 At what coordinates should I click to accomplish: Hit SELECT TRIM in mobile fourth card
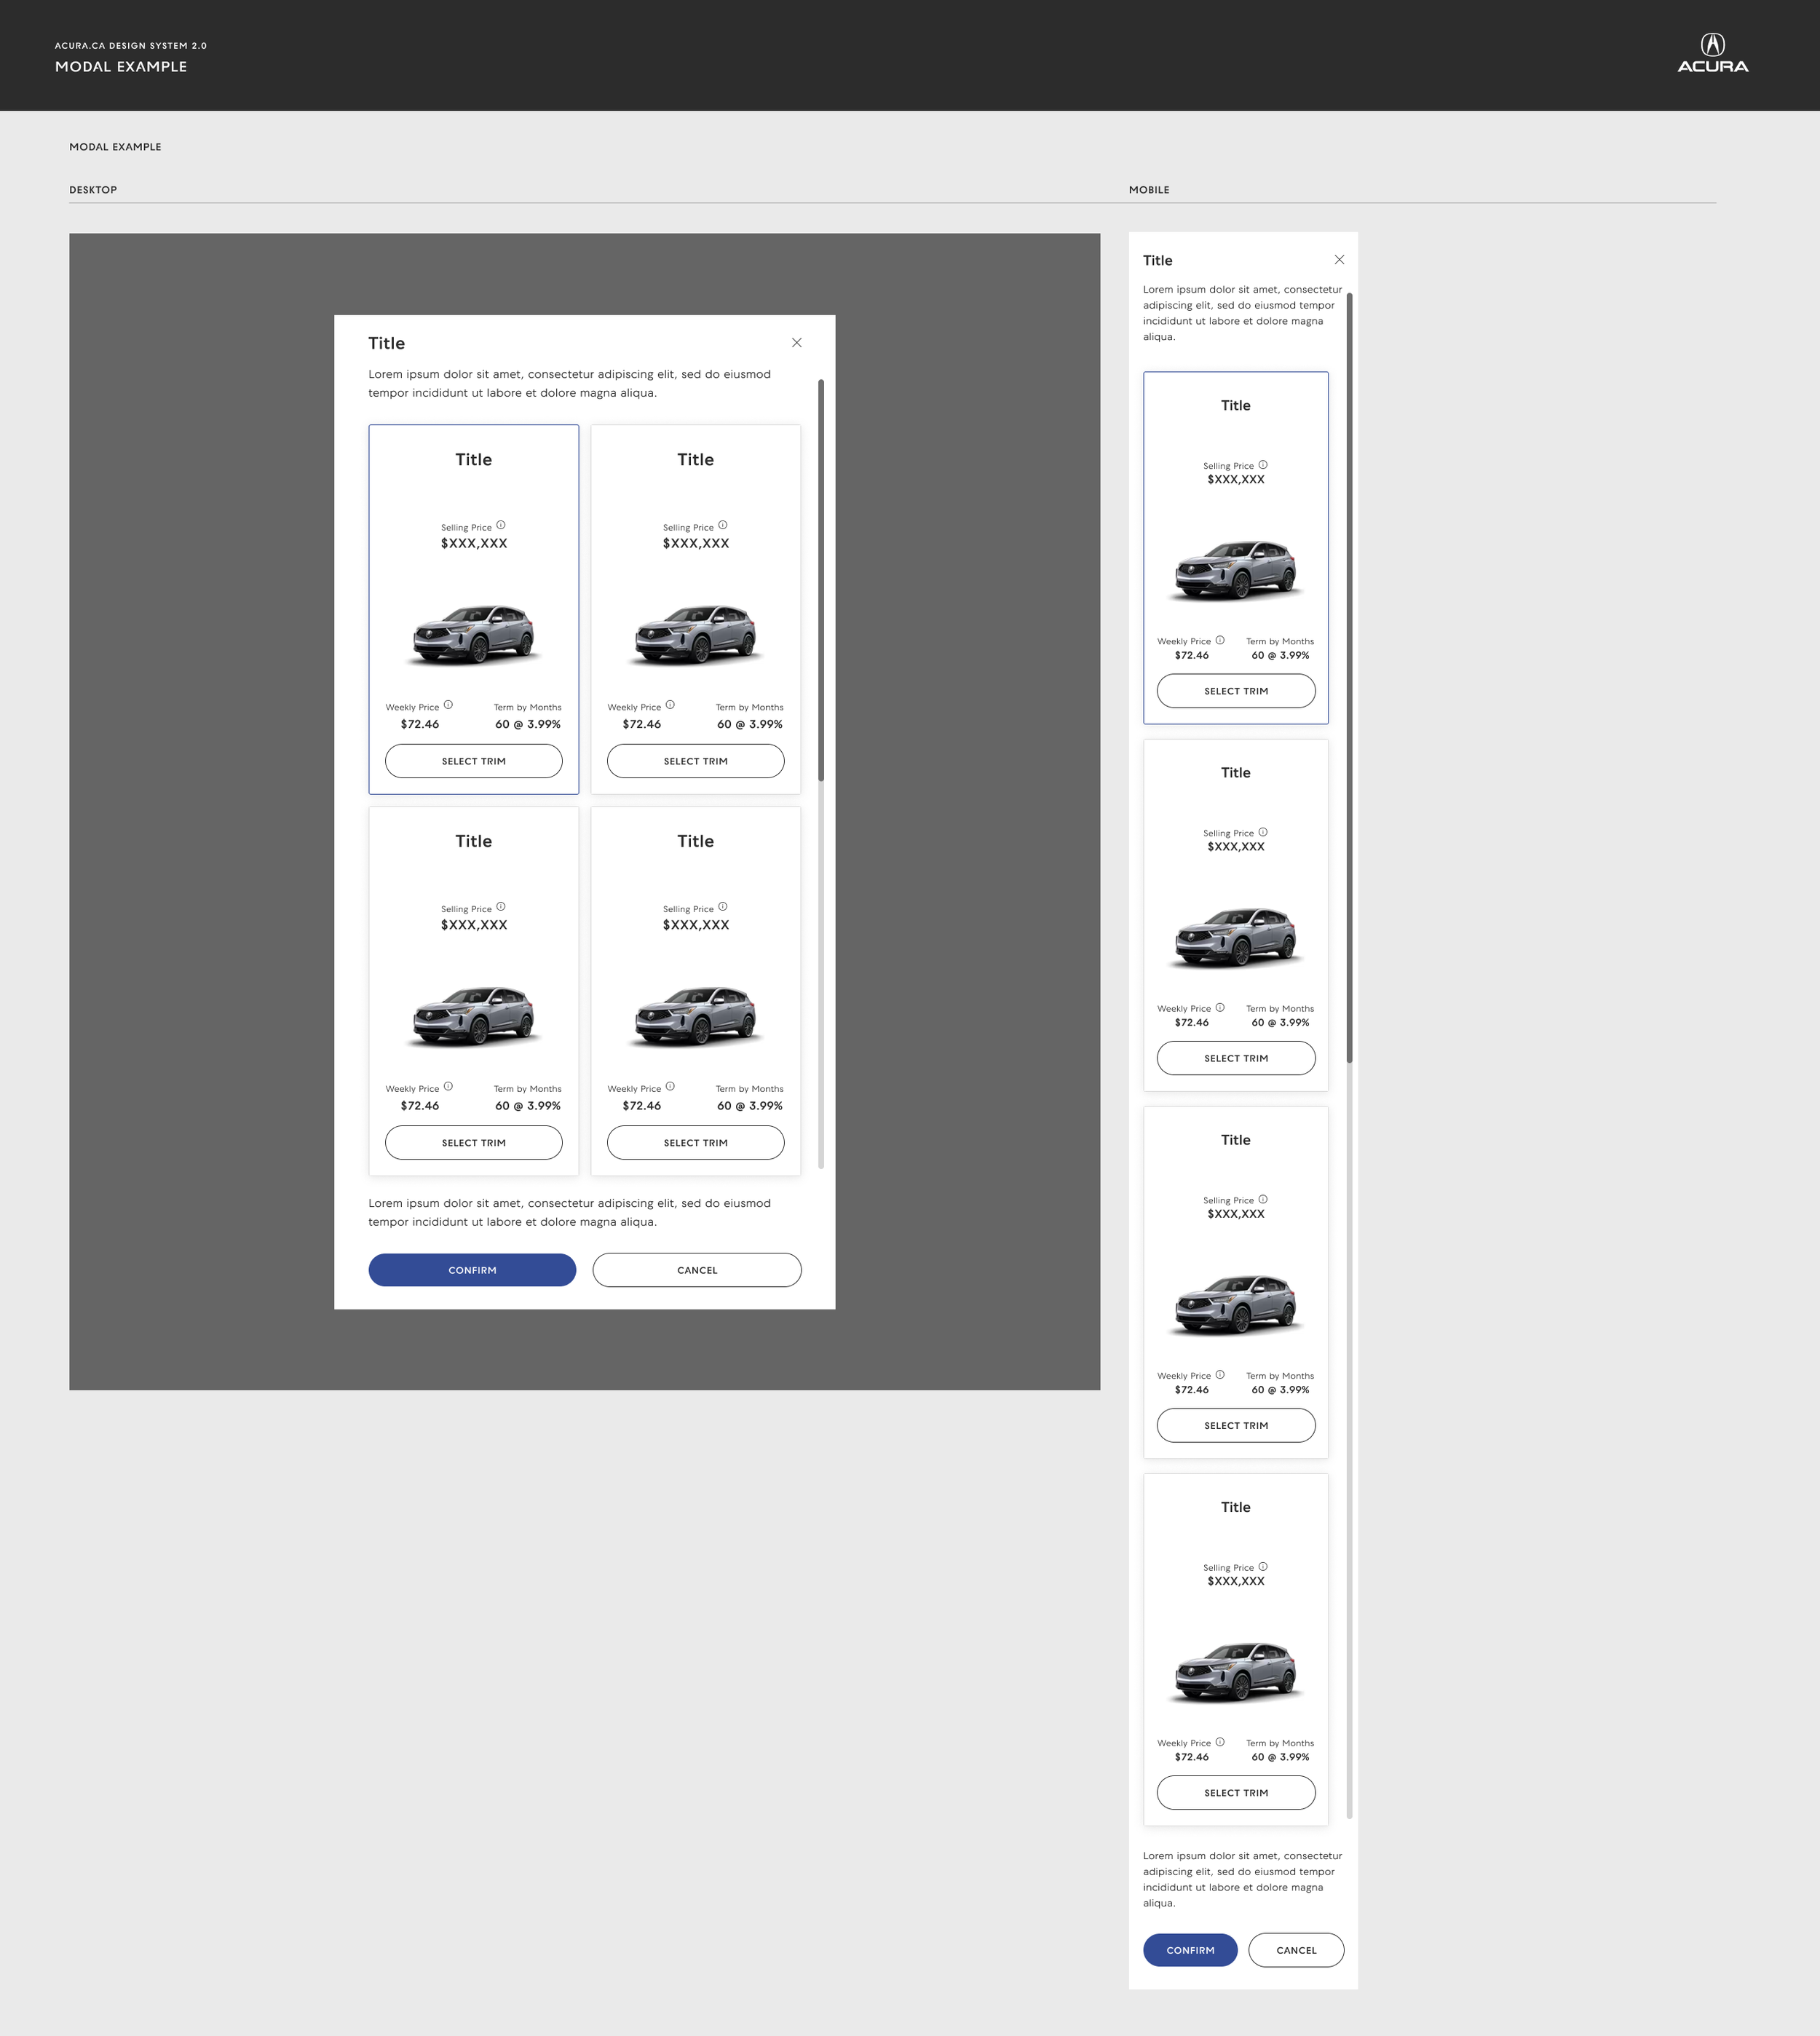tap(1236, 1792)
